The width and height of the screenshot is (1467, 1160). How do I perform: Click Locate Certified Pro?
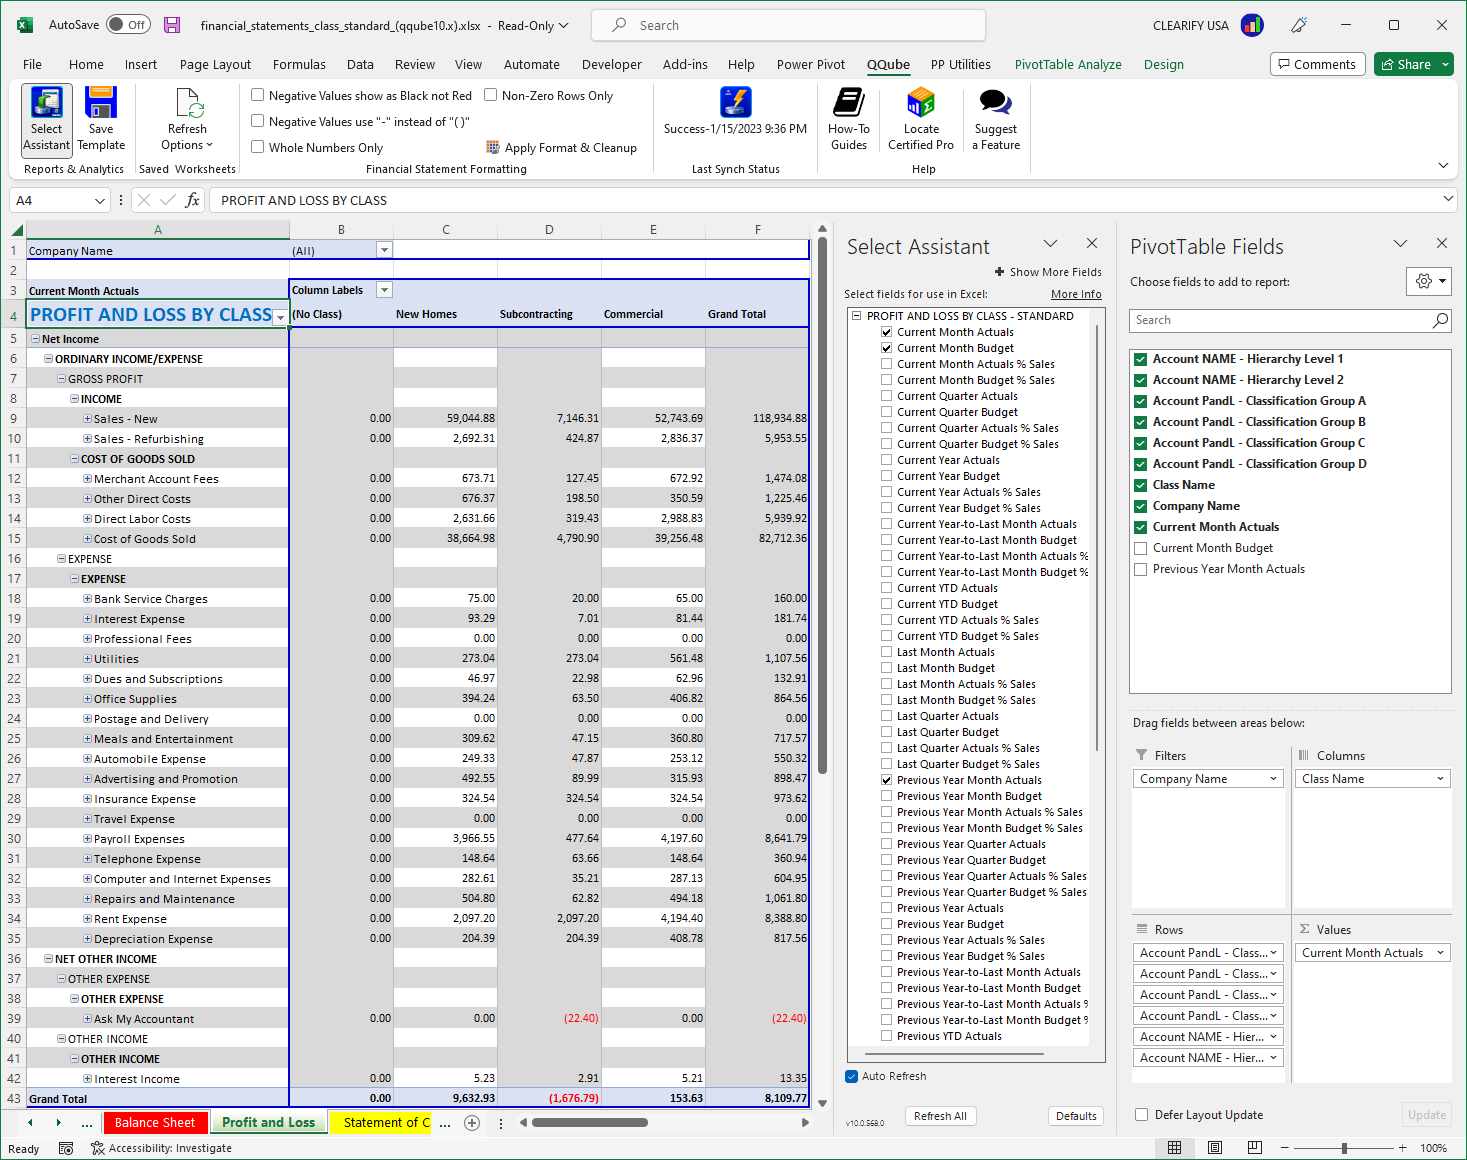tap(920, 118)
